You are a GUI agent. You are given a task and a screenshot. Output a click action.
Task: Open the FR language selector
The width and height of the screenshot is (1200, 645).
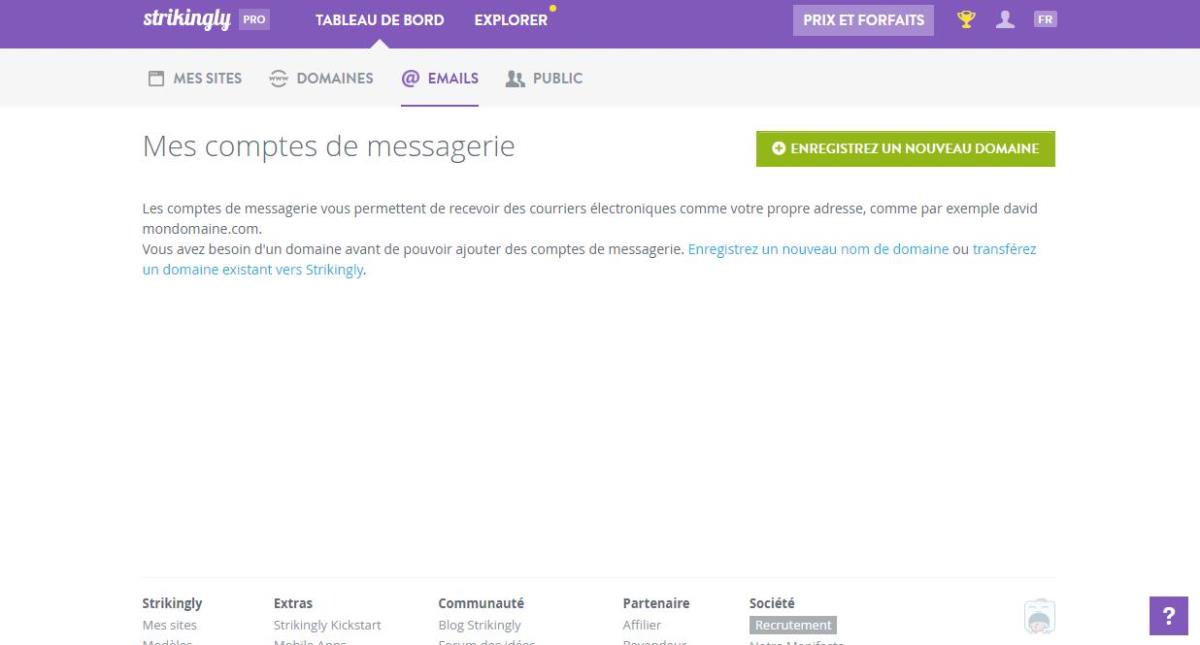1045,20
